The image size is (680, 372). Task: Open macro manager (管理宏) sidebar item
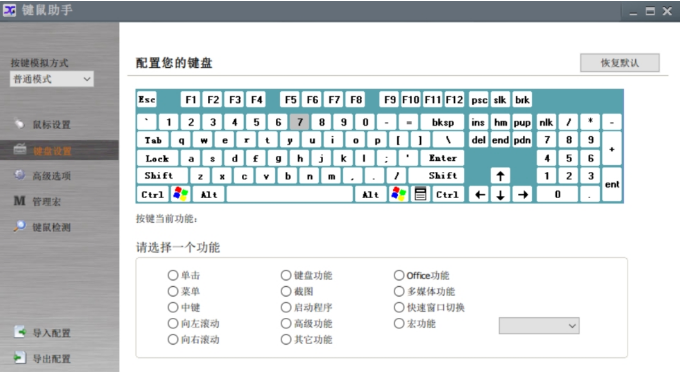click(x=38, y=201)
